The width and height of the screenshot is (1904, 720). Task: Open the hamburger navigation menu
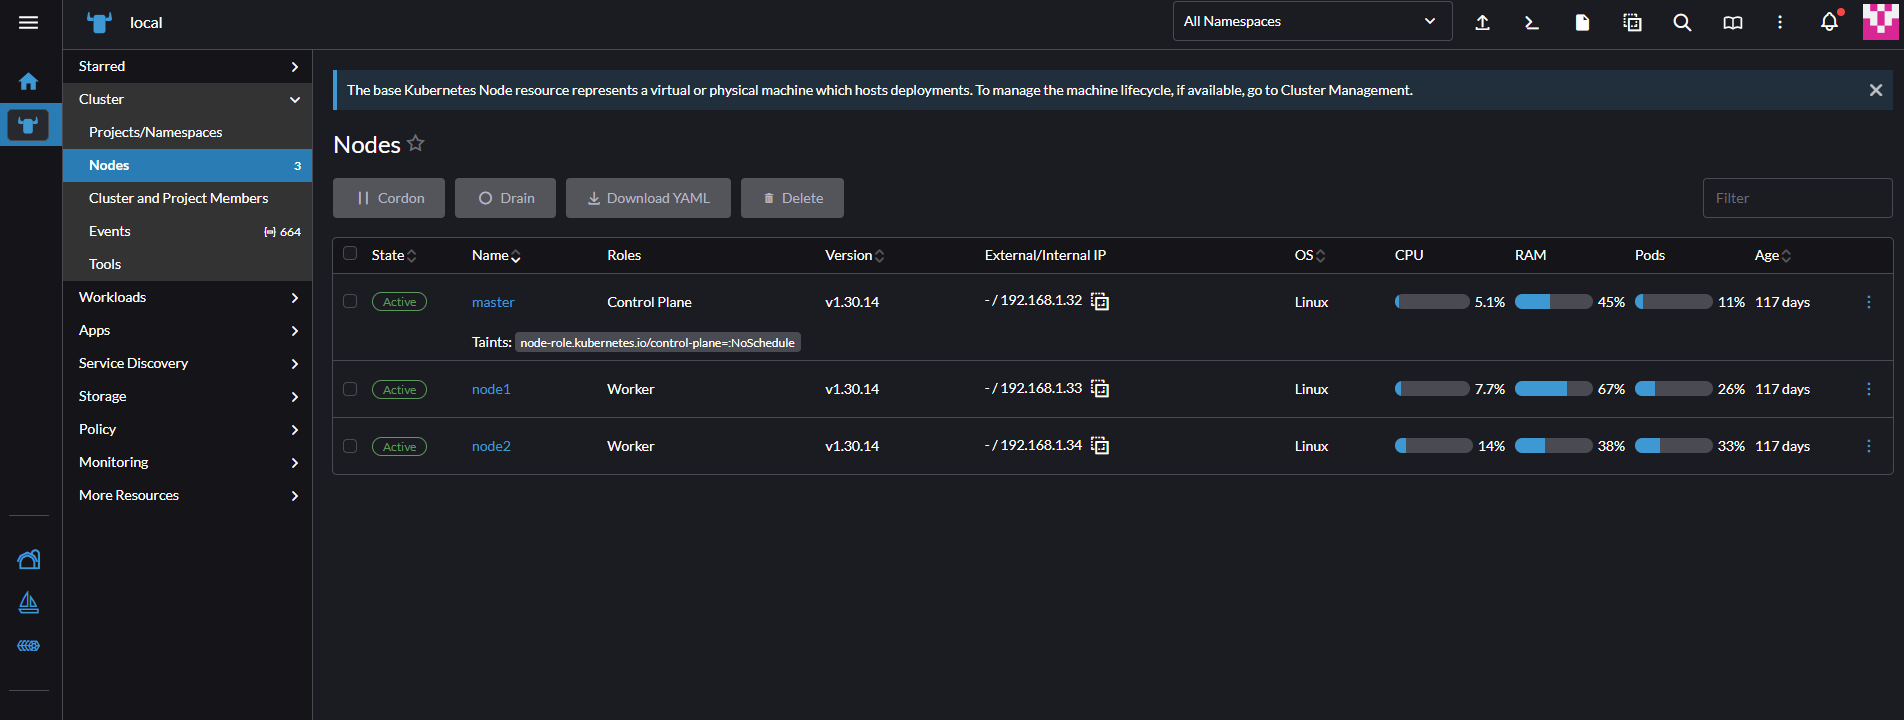(x=28, y=22)
